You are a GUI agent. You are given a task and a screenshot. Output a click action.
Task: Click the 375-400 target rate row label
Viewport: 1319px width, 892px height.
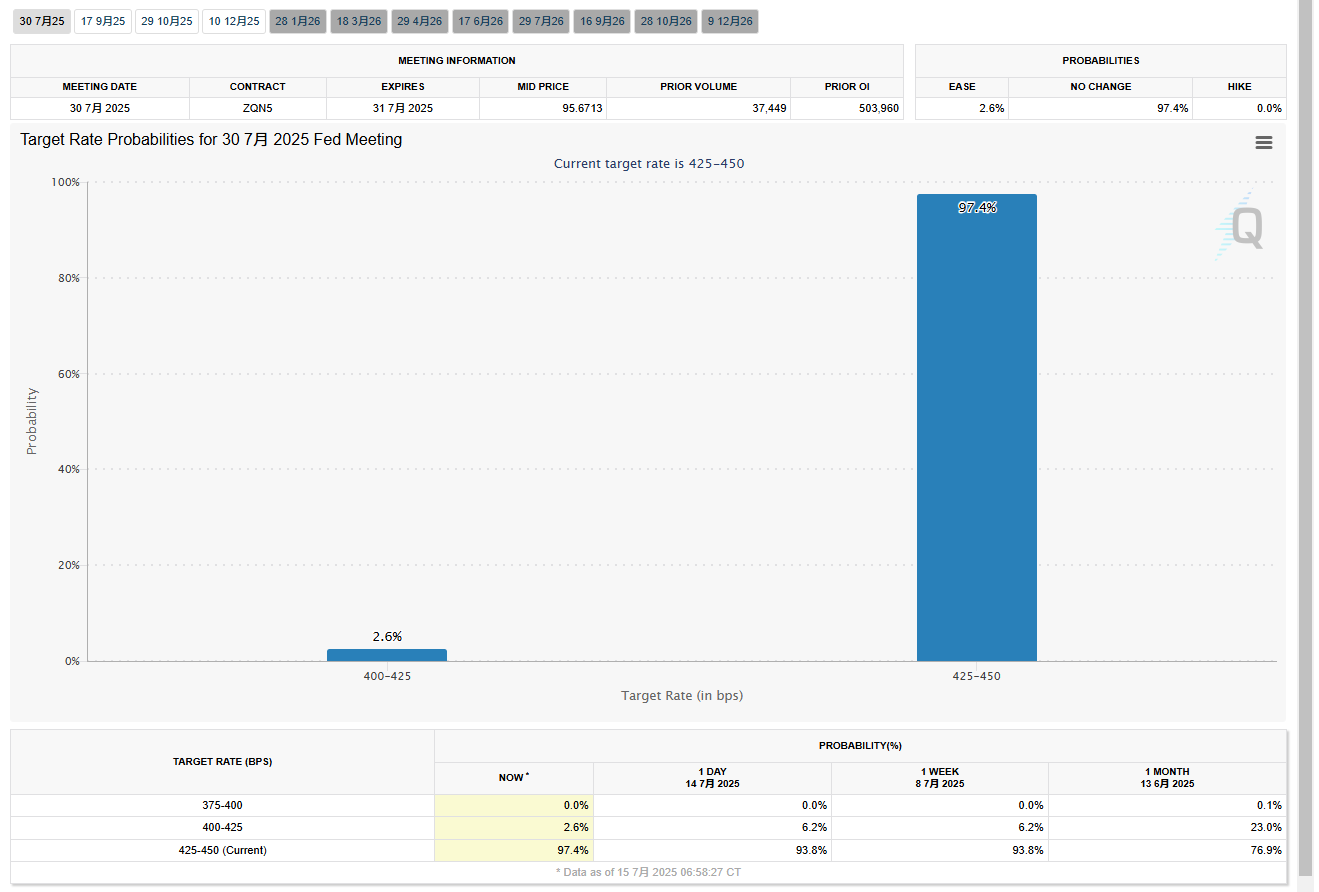pos(222,805)
